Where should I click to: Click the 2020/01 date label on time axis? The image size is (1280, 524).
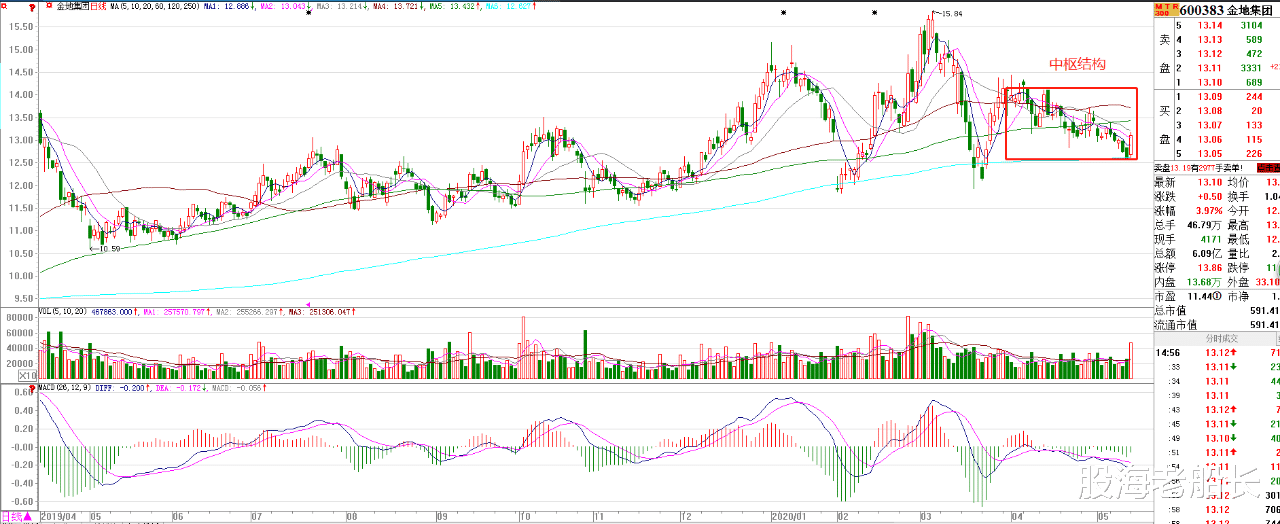click(x=791, y=517)
